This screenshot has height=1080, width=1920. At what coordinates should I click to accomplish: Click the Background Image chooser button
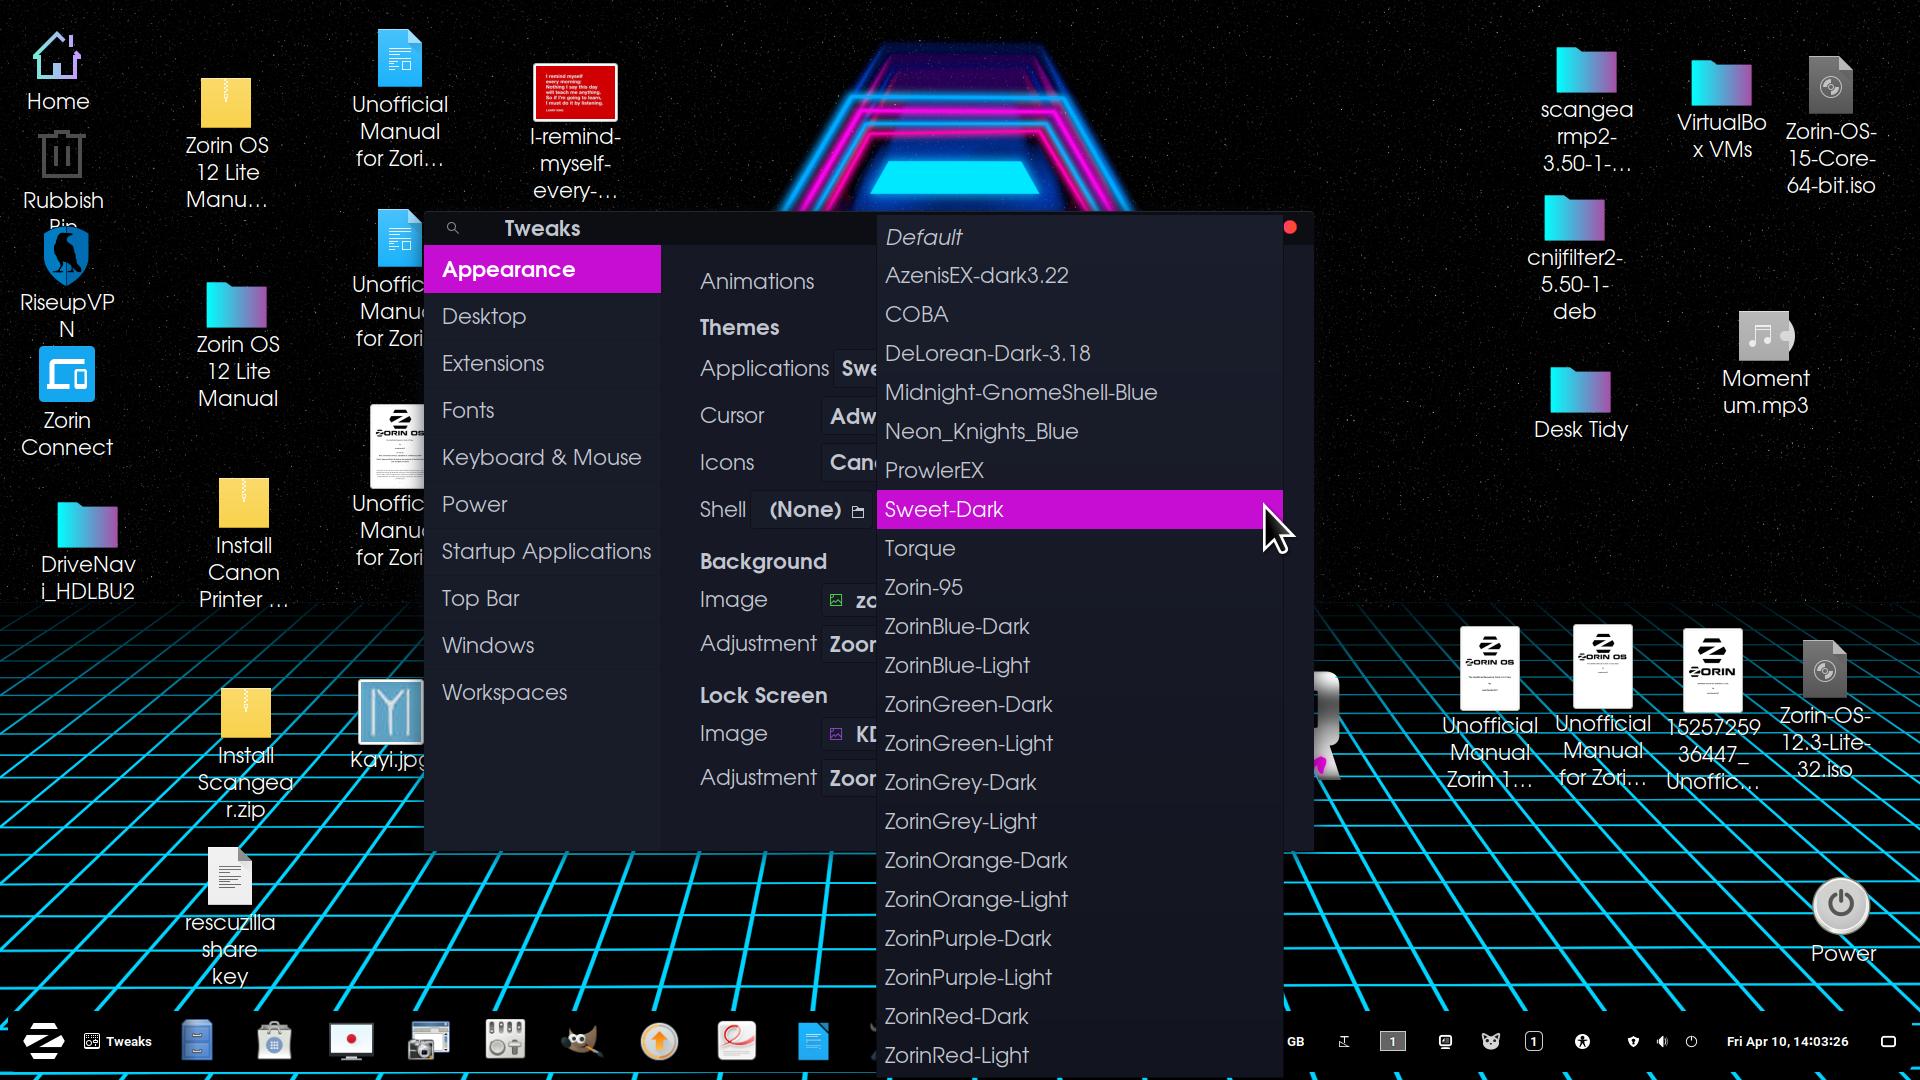(851, 600)
